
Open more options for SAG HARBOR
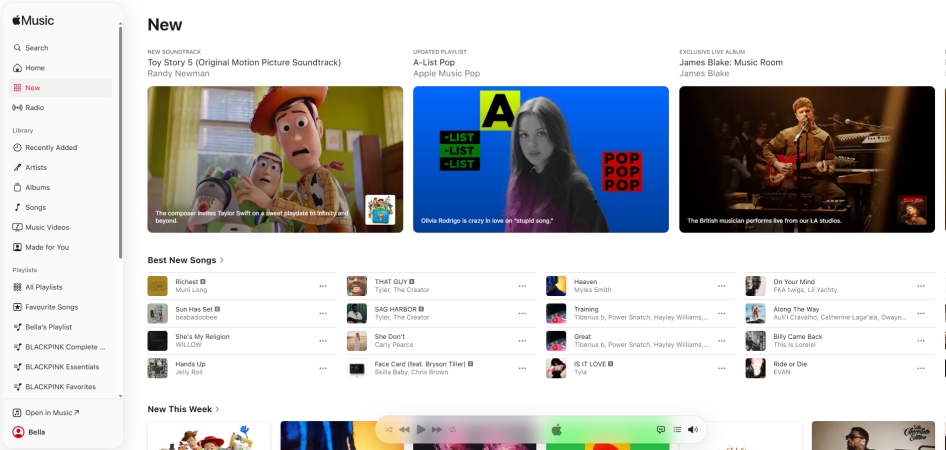click(x=522, y=314)
